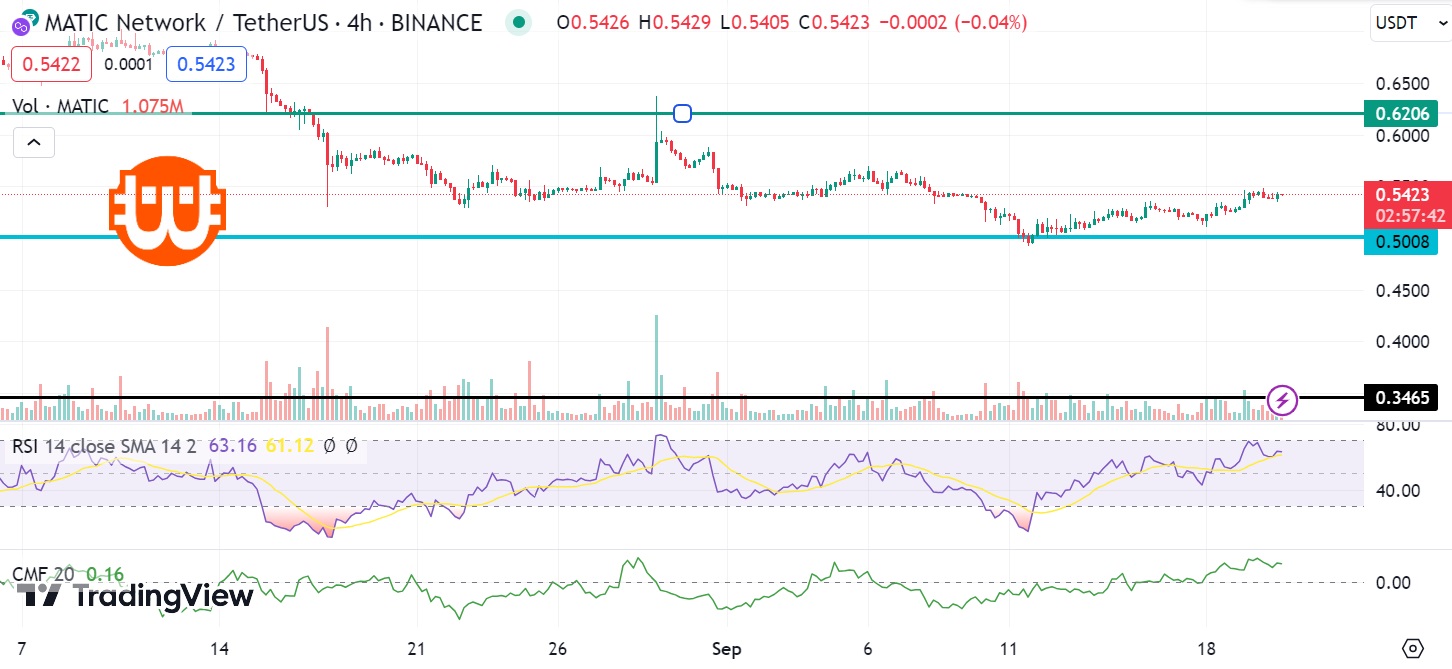This screenshot has height=669, width=1452.
Task: Click the purple lightning bolt icon
Action: point(1283,401)
